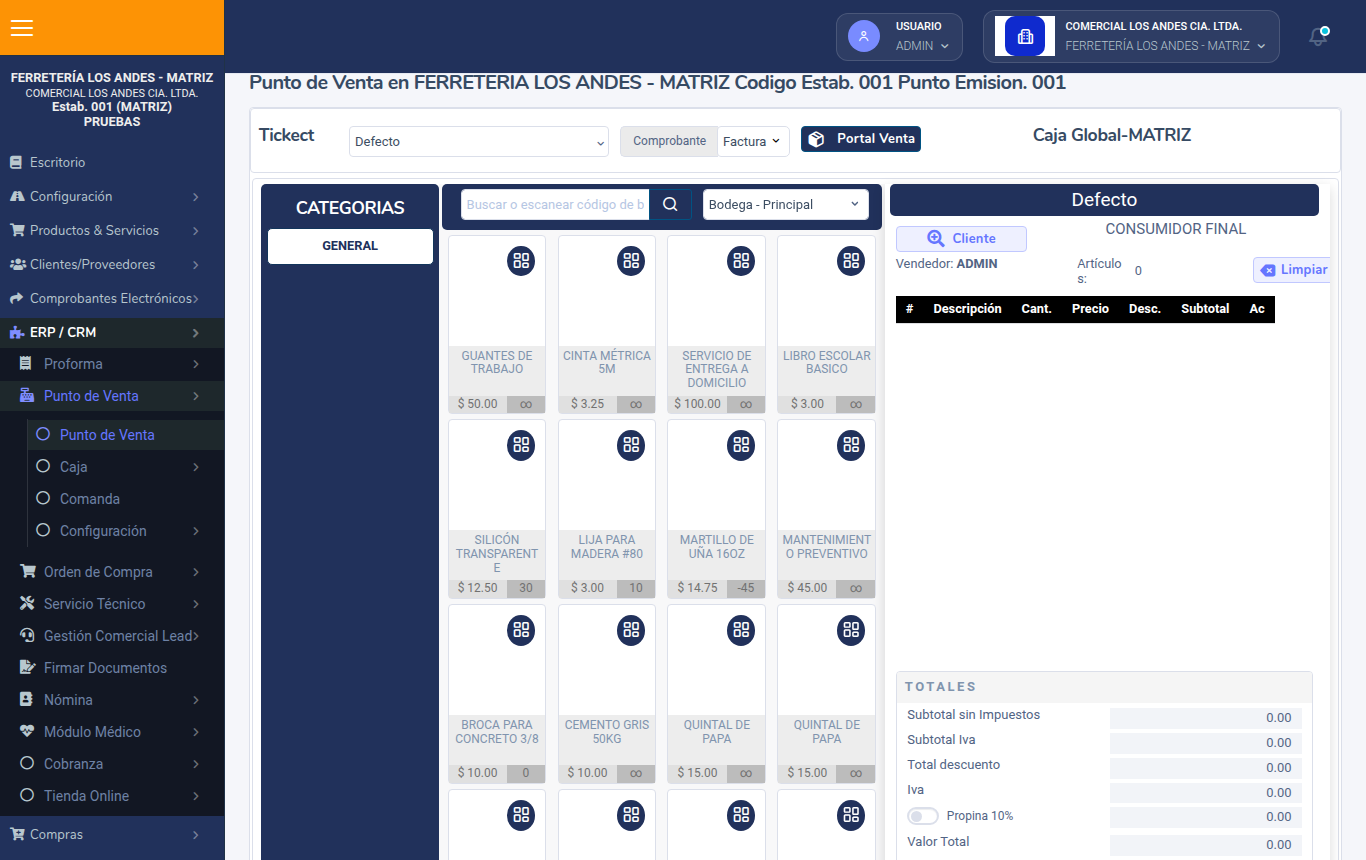1366x860 pixels.
Task: Open options icon on MARTILLO DE UÑA 16OZ card
Action: 740,445
